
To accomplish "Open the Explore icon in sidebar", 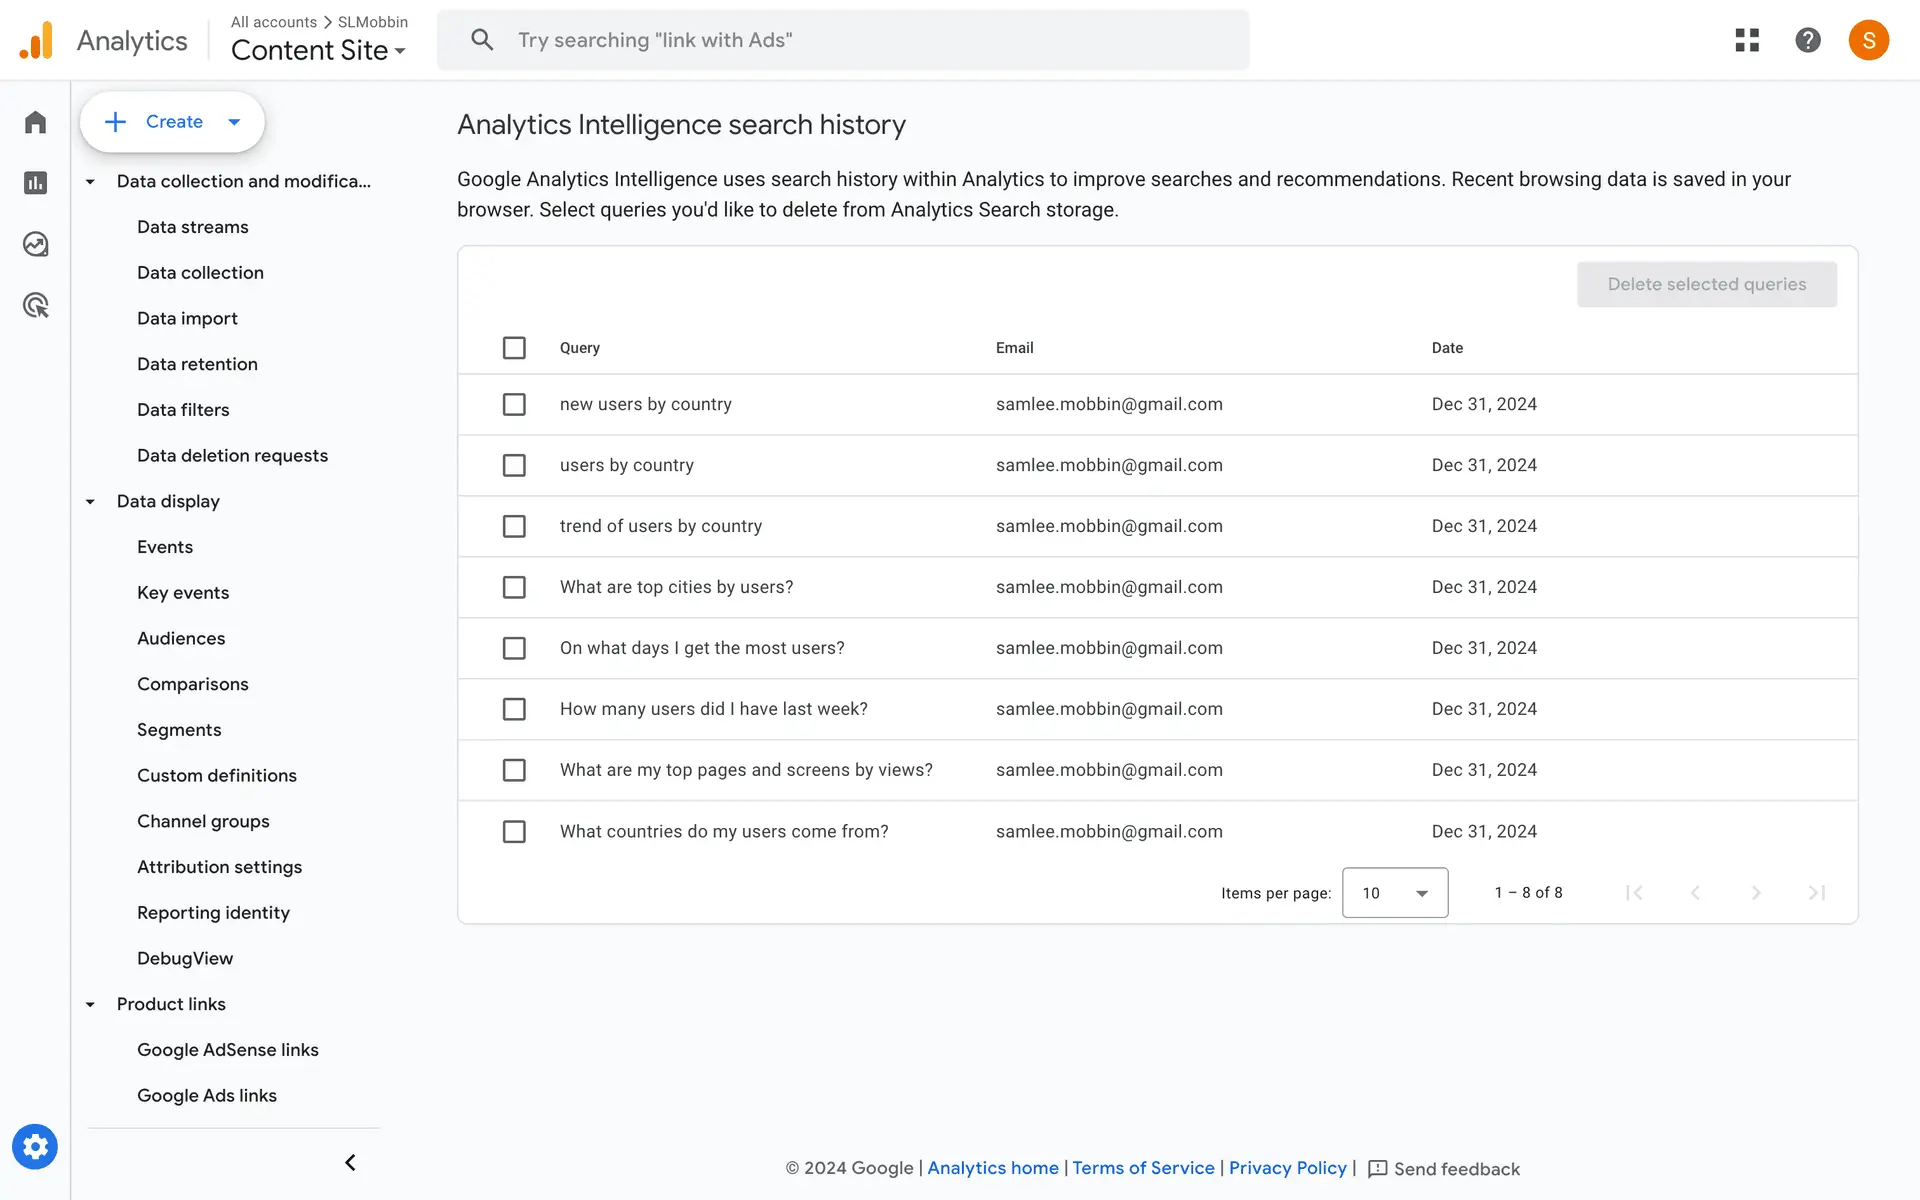I will click(x=36, y=244).
